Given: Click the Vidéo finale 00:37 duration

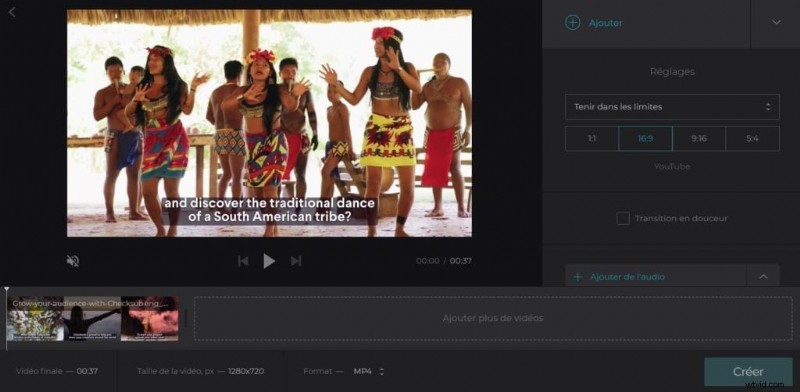Looking at the screenshot, I should point(87,372).
